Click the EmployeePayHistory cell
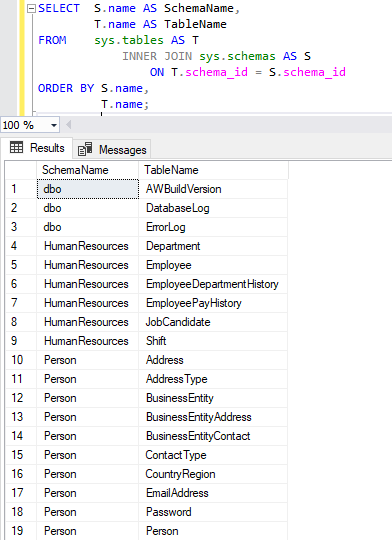 pos(213,303)
